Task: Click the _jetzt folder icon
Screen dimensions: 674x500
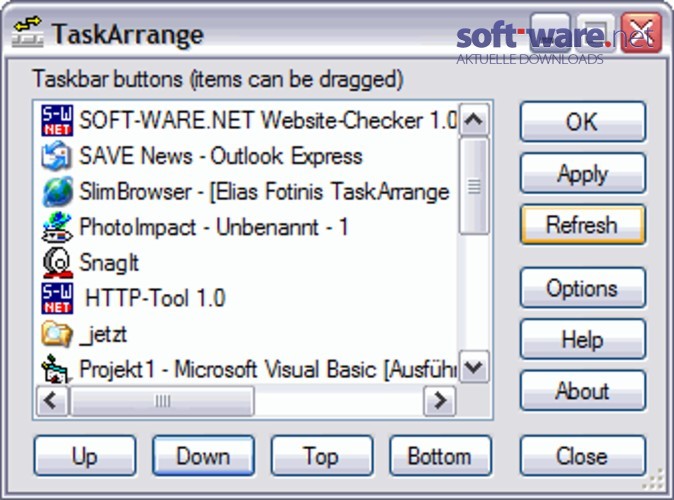Action: (x=57, y=334)
